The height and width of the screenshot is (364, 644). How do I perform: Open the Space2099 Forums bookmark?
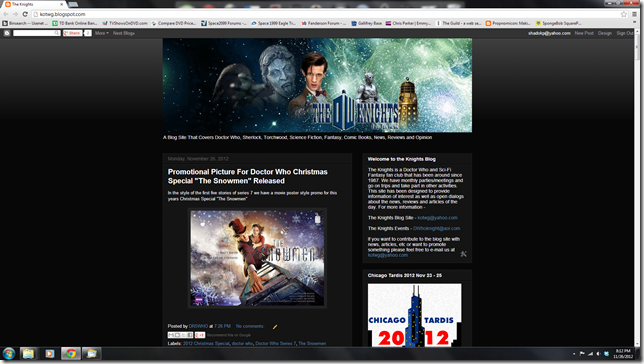tap(224, 23)
